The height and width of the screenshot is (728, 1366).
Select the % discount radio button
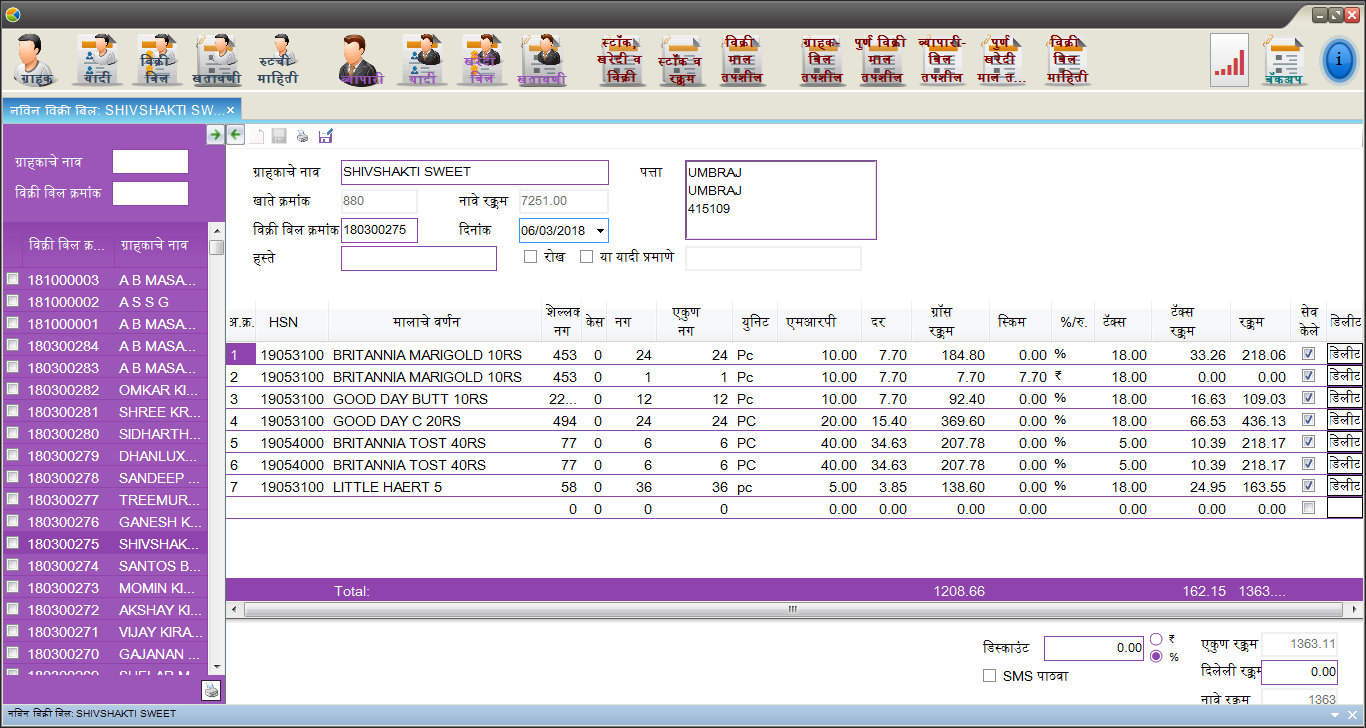(x=1157, y=657)
